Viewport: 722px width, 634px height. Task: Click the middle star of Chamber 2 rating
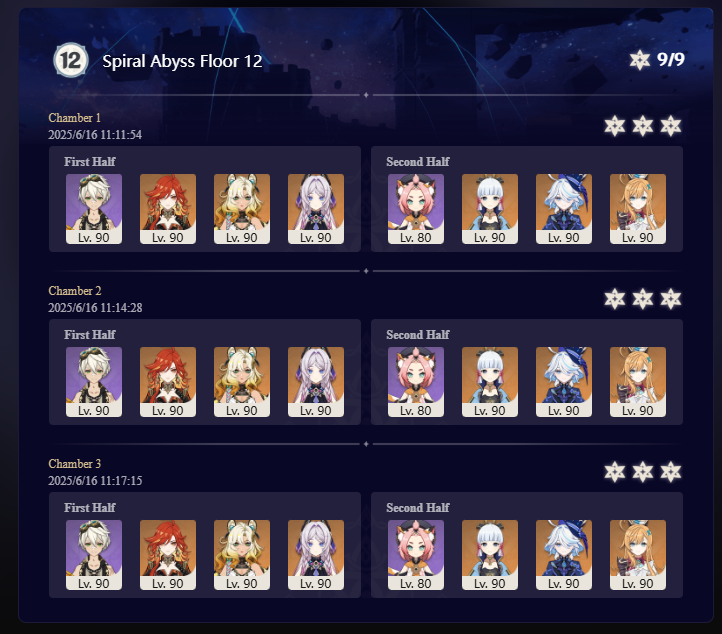point(642,299)
